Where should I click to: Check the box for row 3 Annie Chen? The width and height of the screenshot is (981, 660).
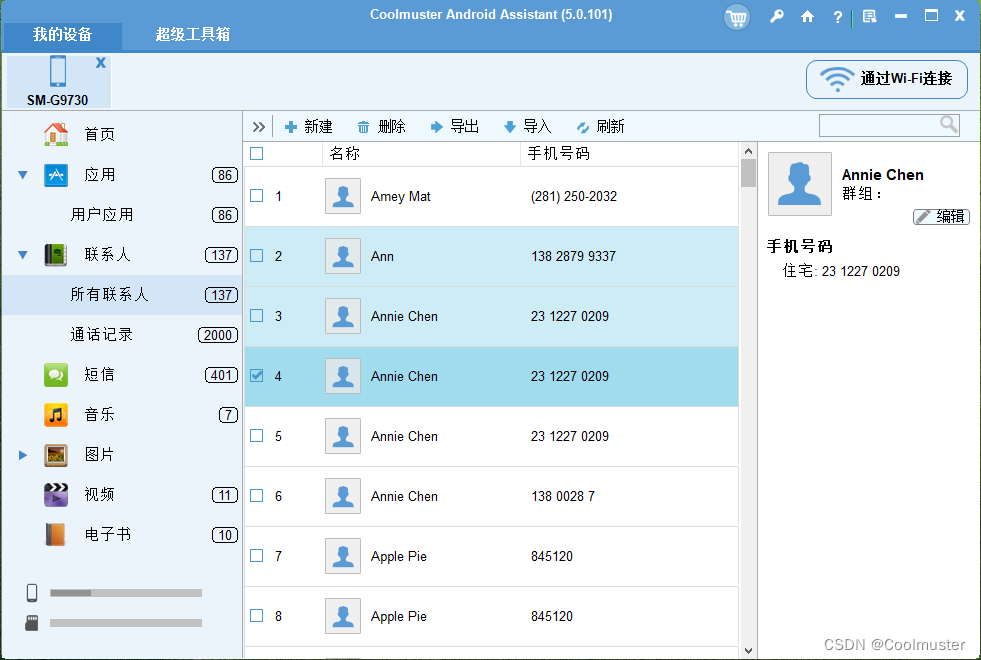(257, 316)
